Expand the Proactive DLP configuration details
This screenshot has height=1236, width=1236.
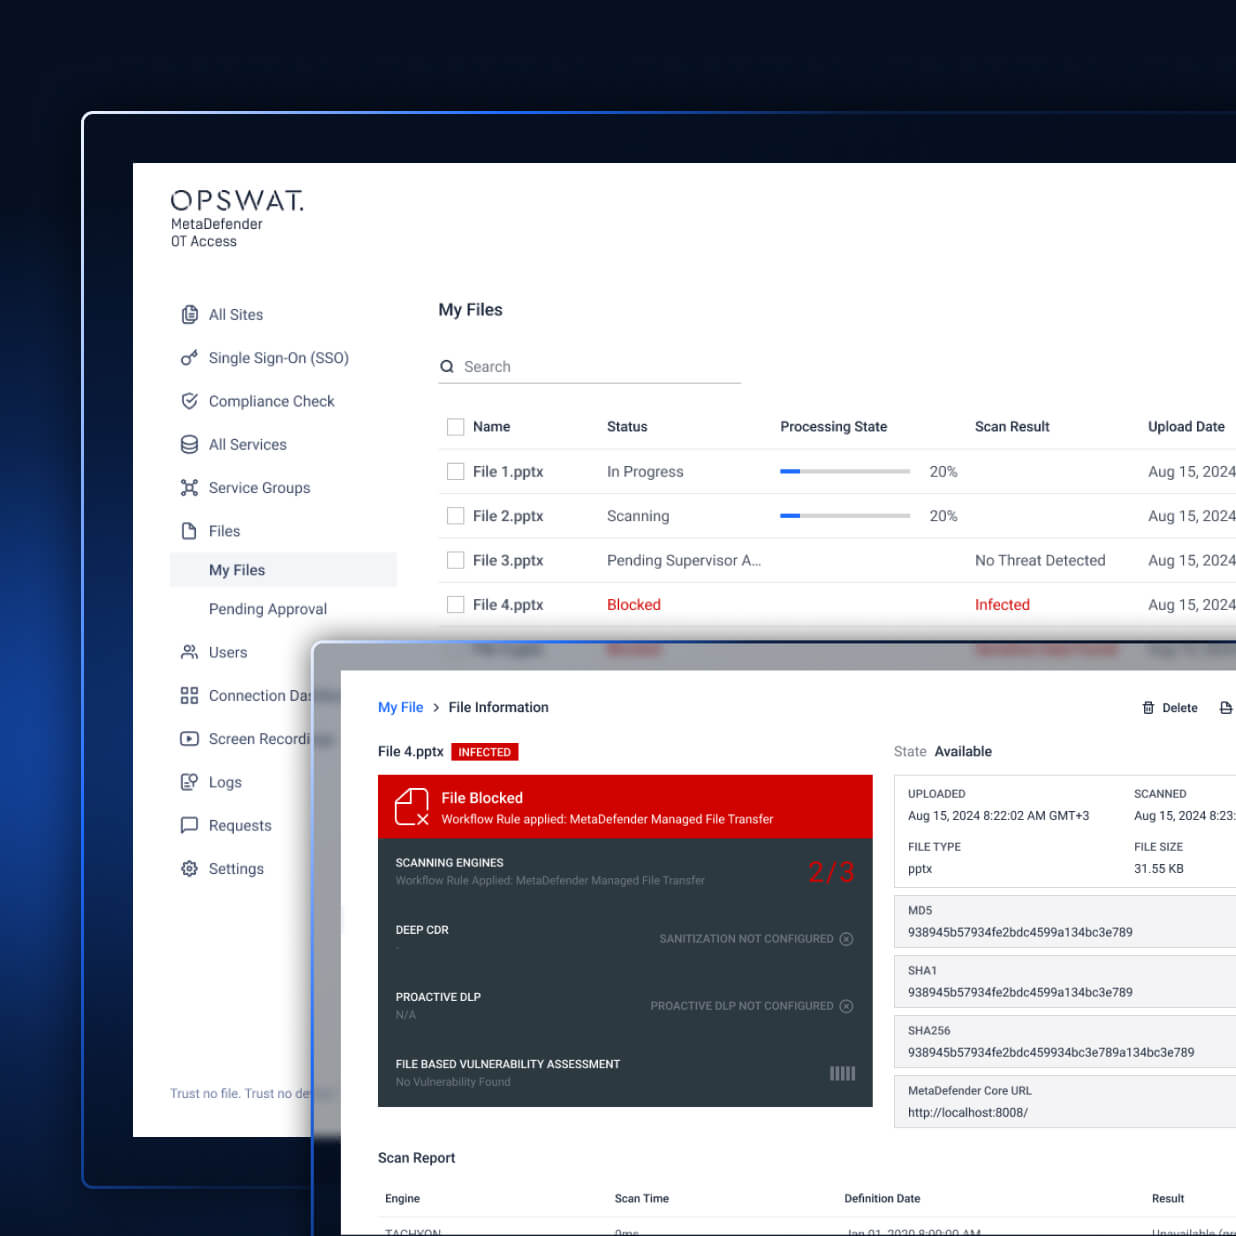[847, 1006]
